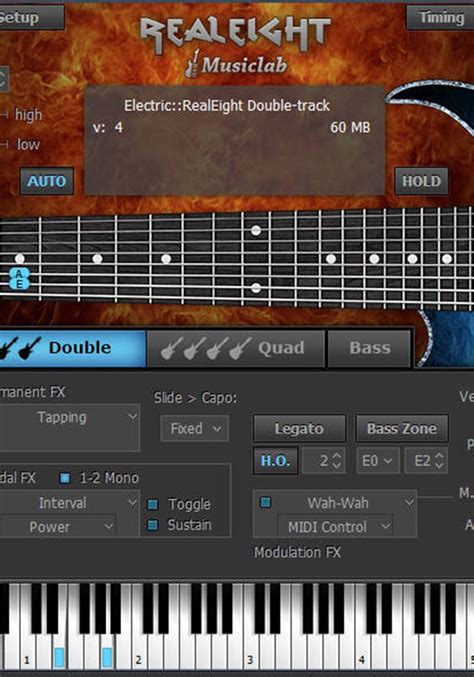The width and height of the screenshot is (474, 677).
Task: Click the Musiclab guitar logo icon
Action: coord(194,64)
